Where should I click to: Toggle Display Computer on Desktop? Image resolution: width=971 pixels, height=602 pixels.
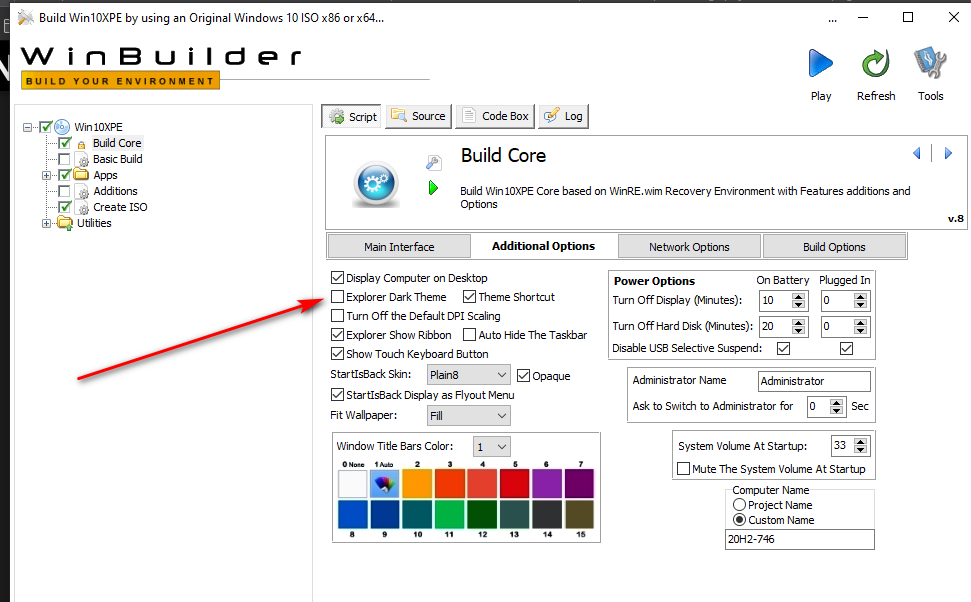pos(337,277)
